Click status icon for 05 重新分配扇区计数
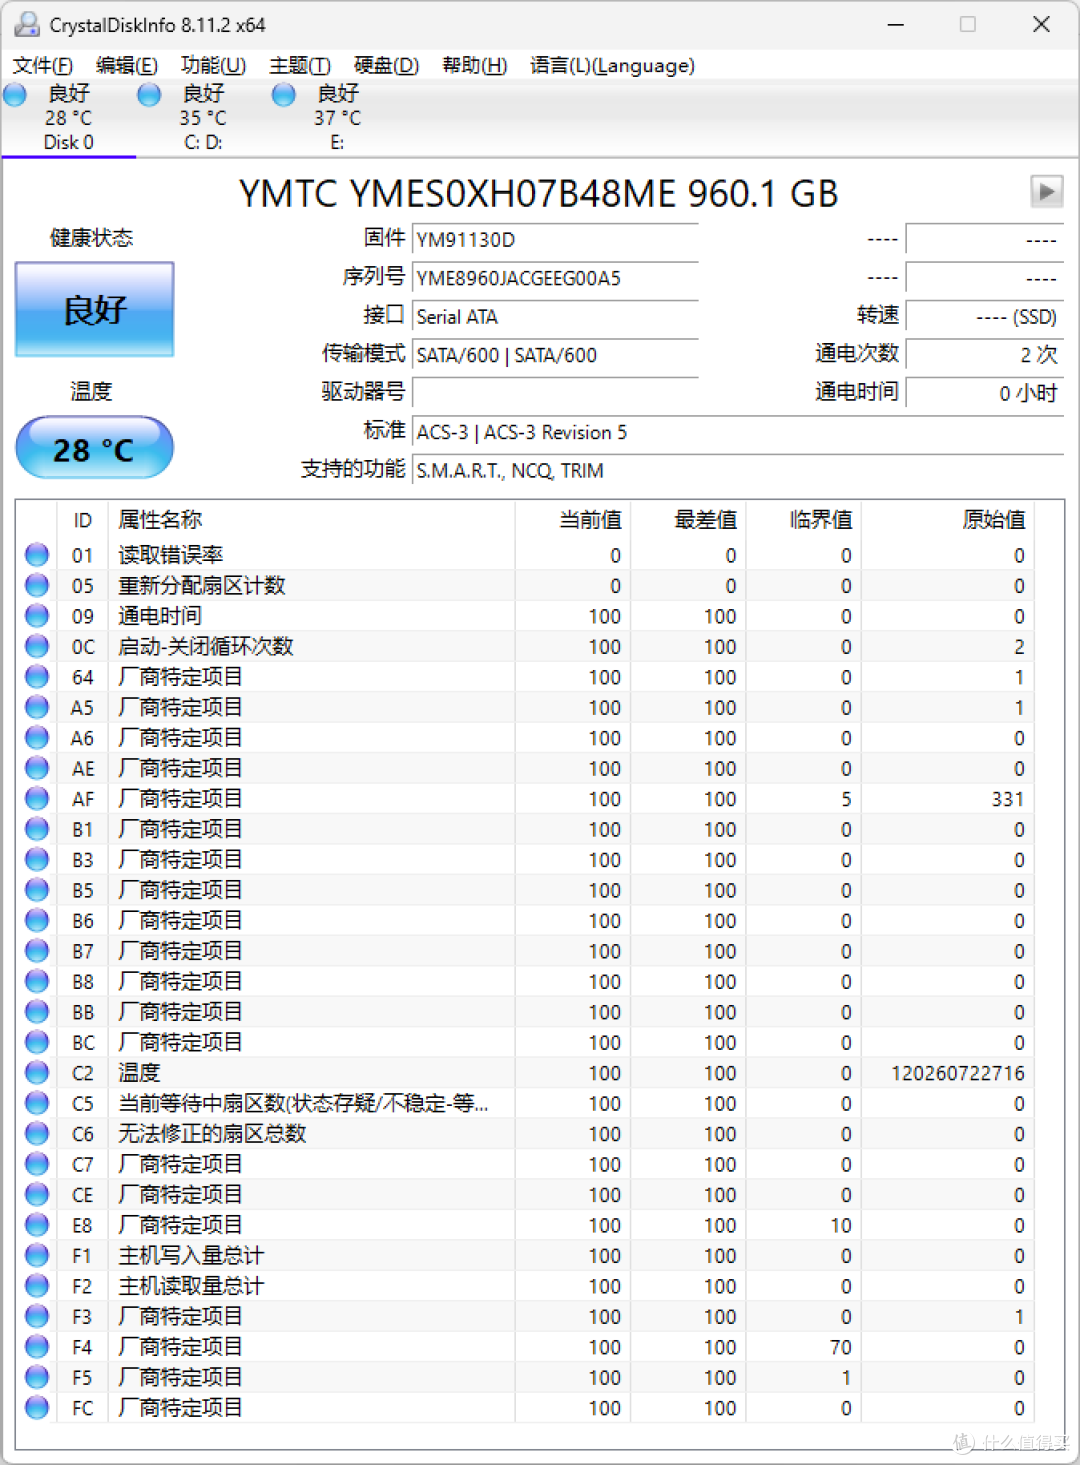The height and width of the screenshot is (1465, 1080). coord(37,585)
